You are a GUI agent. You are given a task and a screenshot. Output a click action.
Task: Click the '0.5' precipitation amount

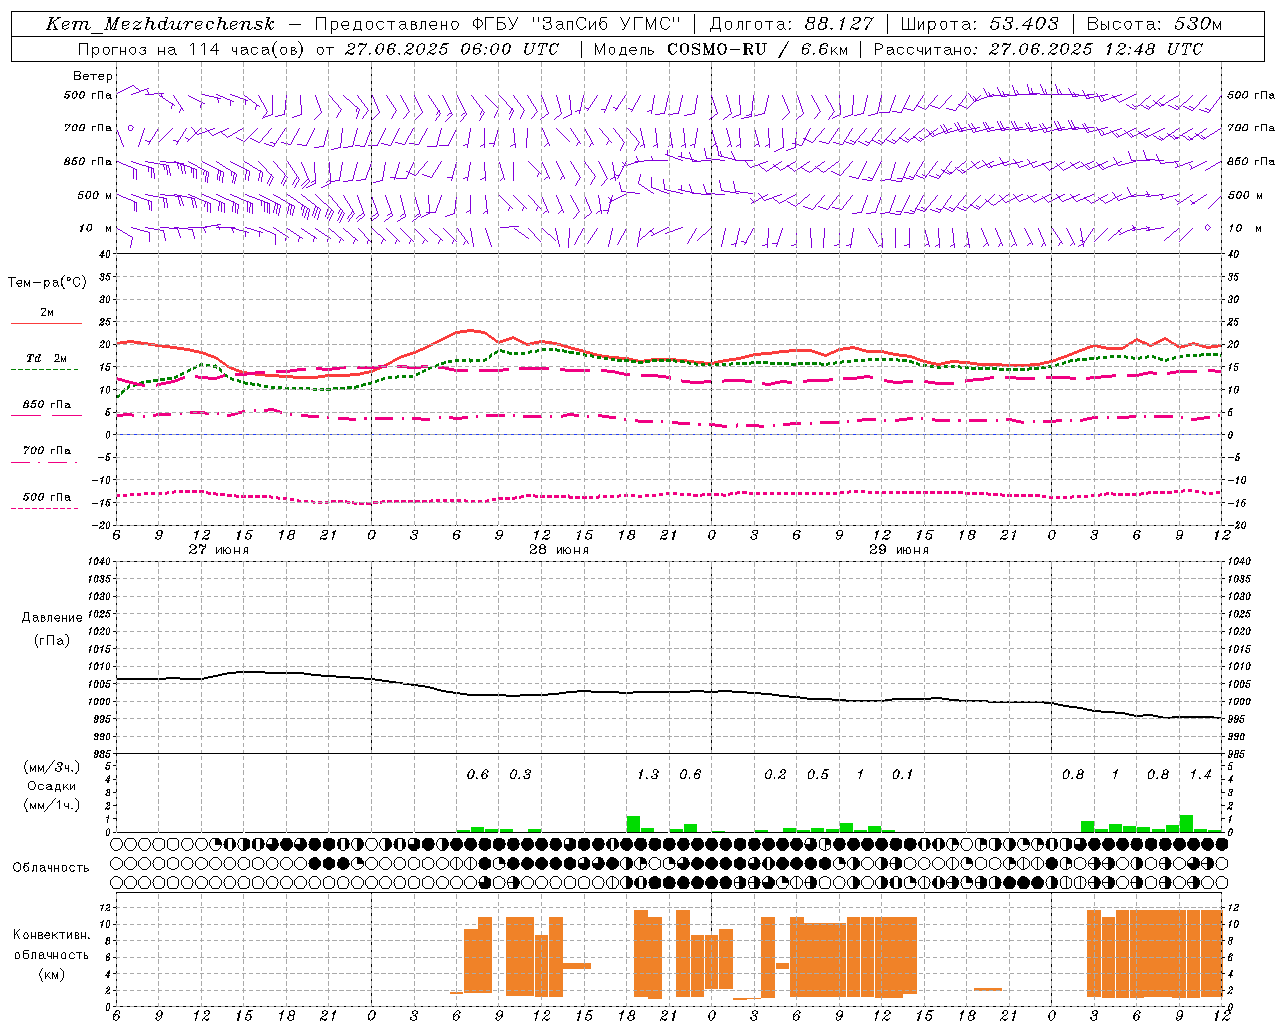tap(818, 775)
